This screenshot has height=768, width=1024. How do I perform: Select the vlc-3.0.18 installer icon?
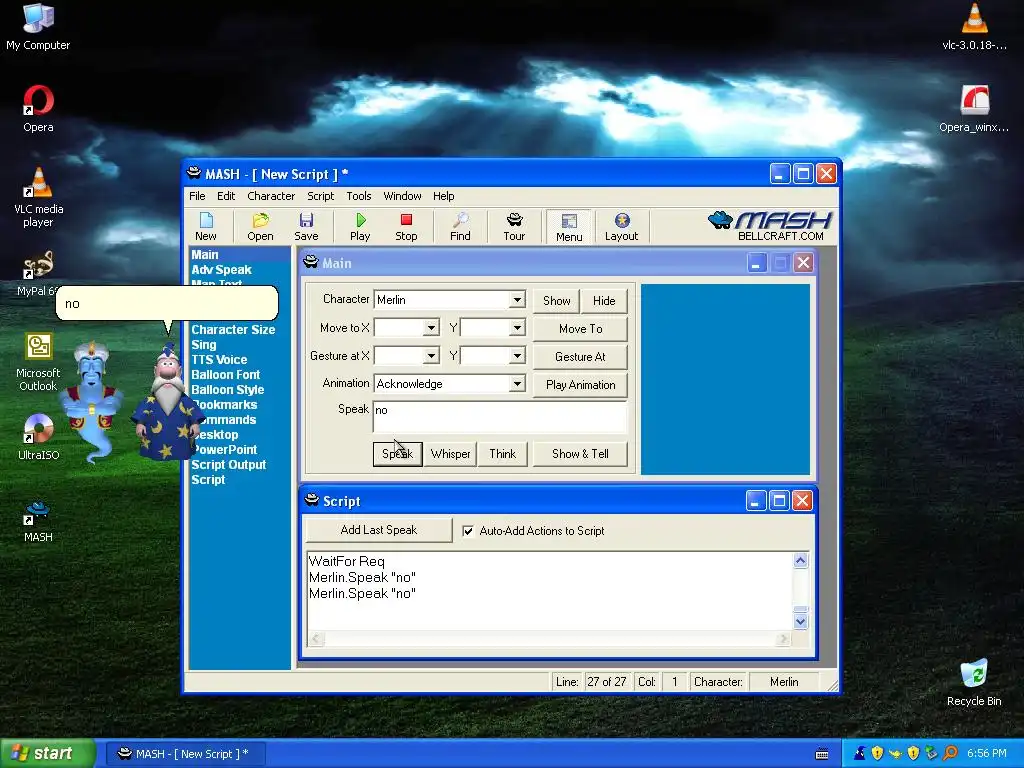[x=974, y=26]
